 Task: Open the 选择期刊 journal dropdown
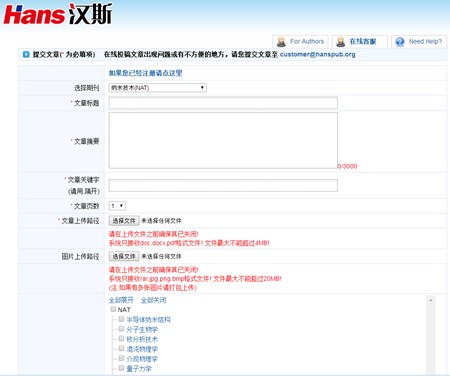[x=158, y=88]
